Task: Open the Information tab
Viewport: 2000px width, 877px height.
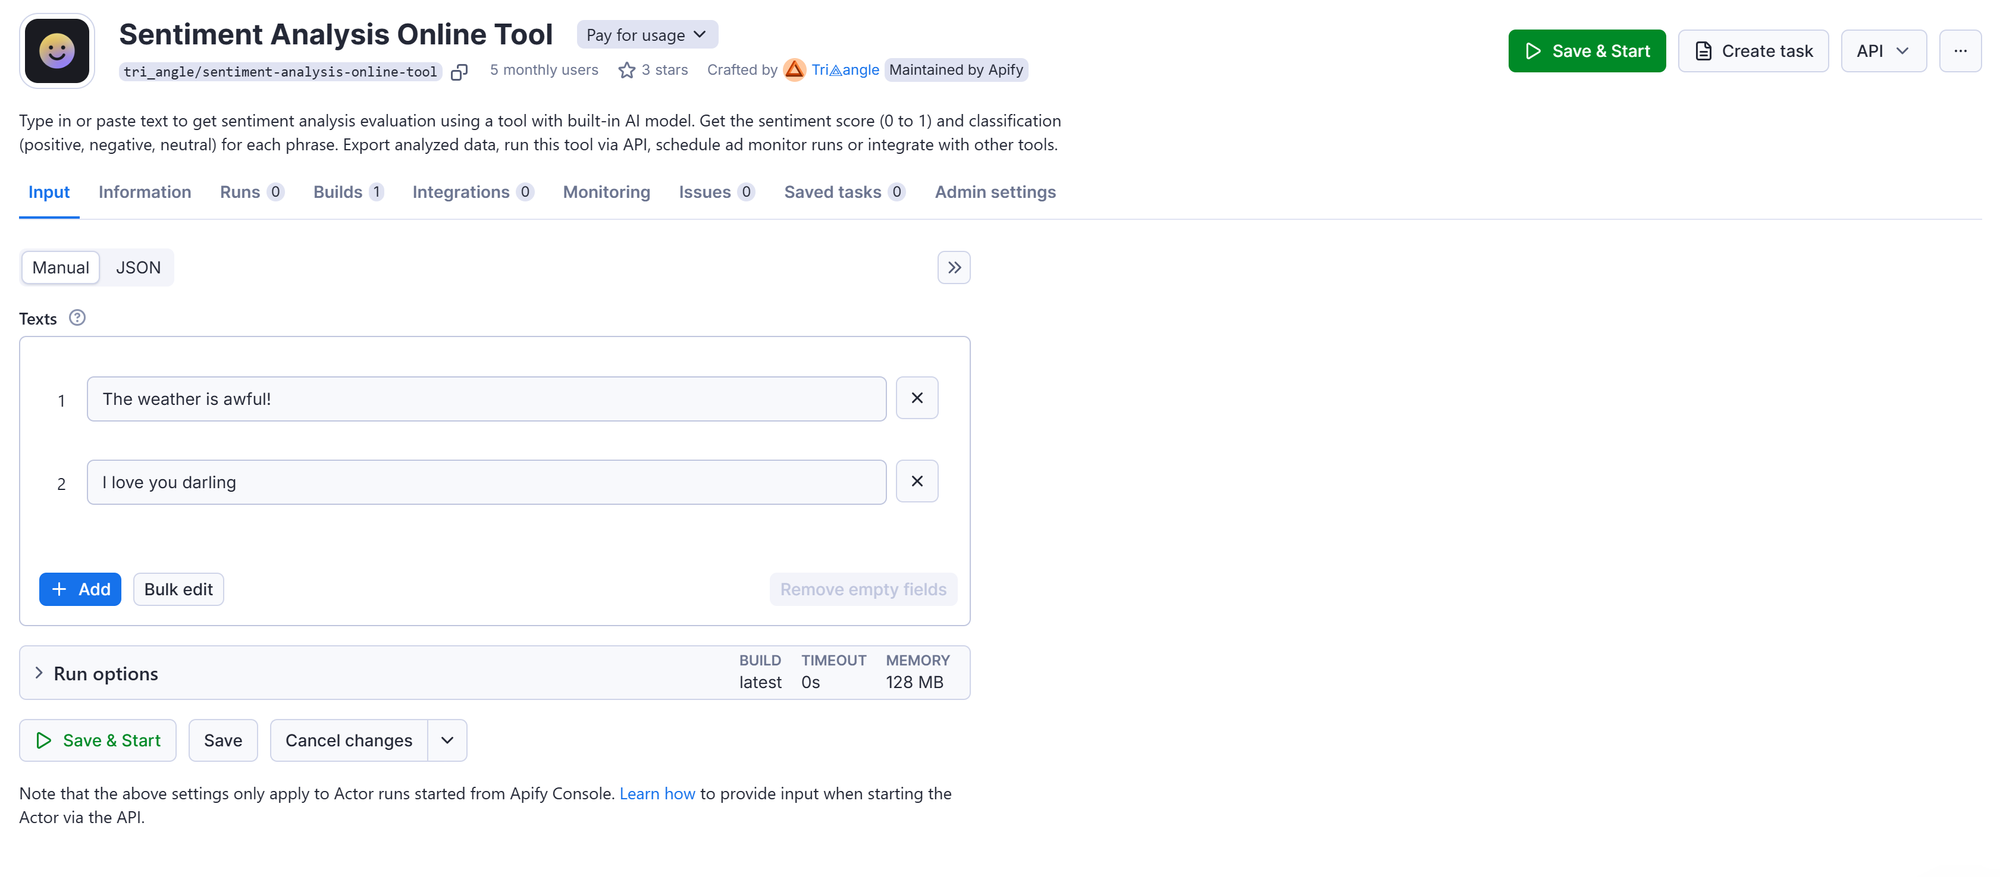Action: point(145,192)
